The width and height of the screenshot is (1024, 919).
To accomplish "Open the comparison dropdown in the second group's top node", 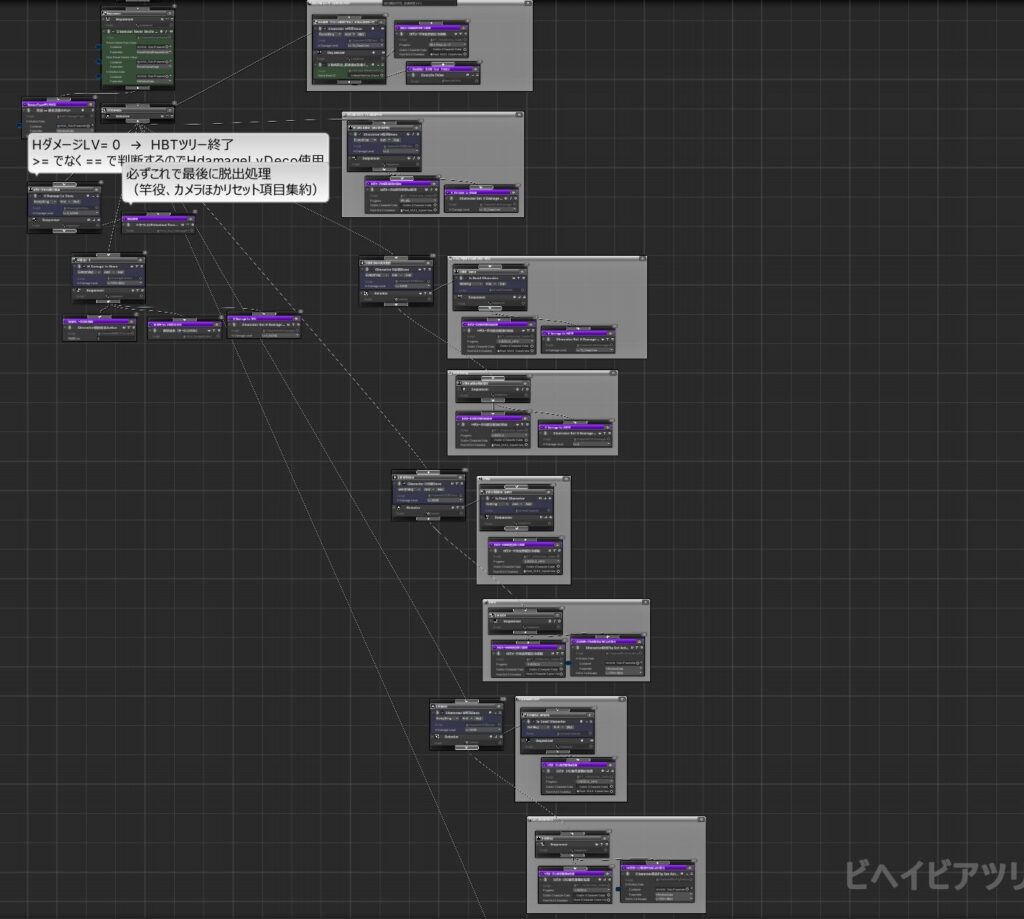I will [x=385, y=140].
